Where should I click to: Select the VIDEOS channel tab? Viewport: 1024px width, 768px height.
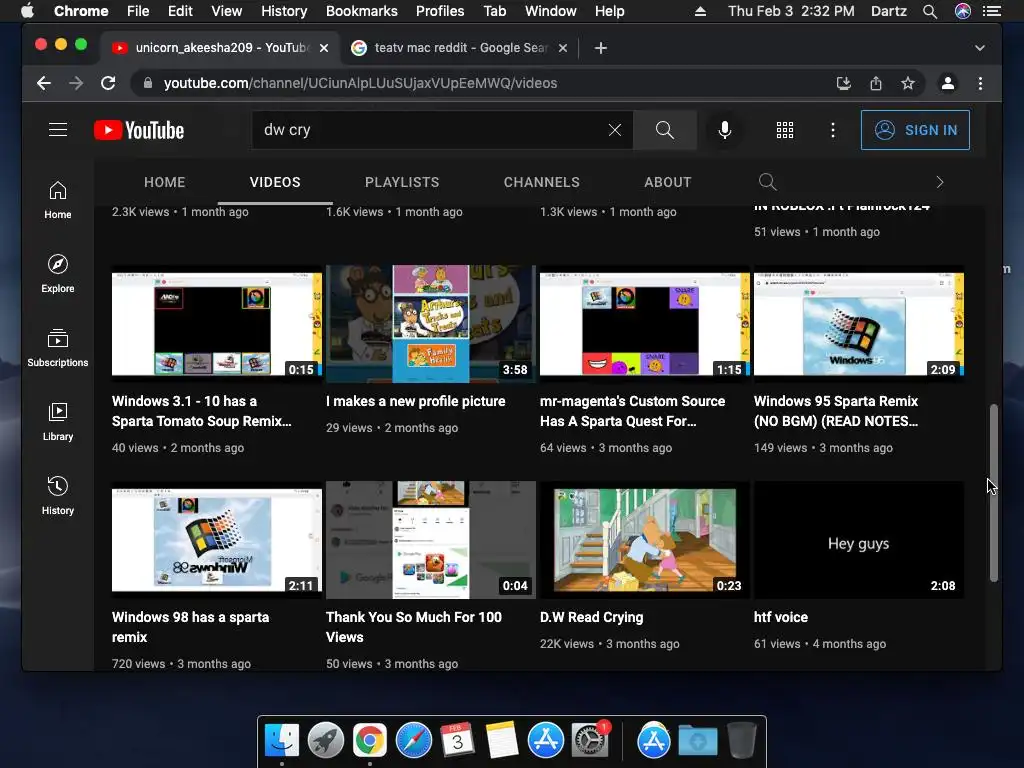[x=275, y=182]
